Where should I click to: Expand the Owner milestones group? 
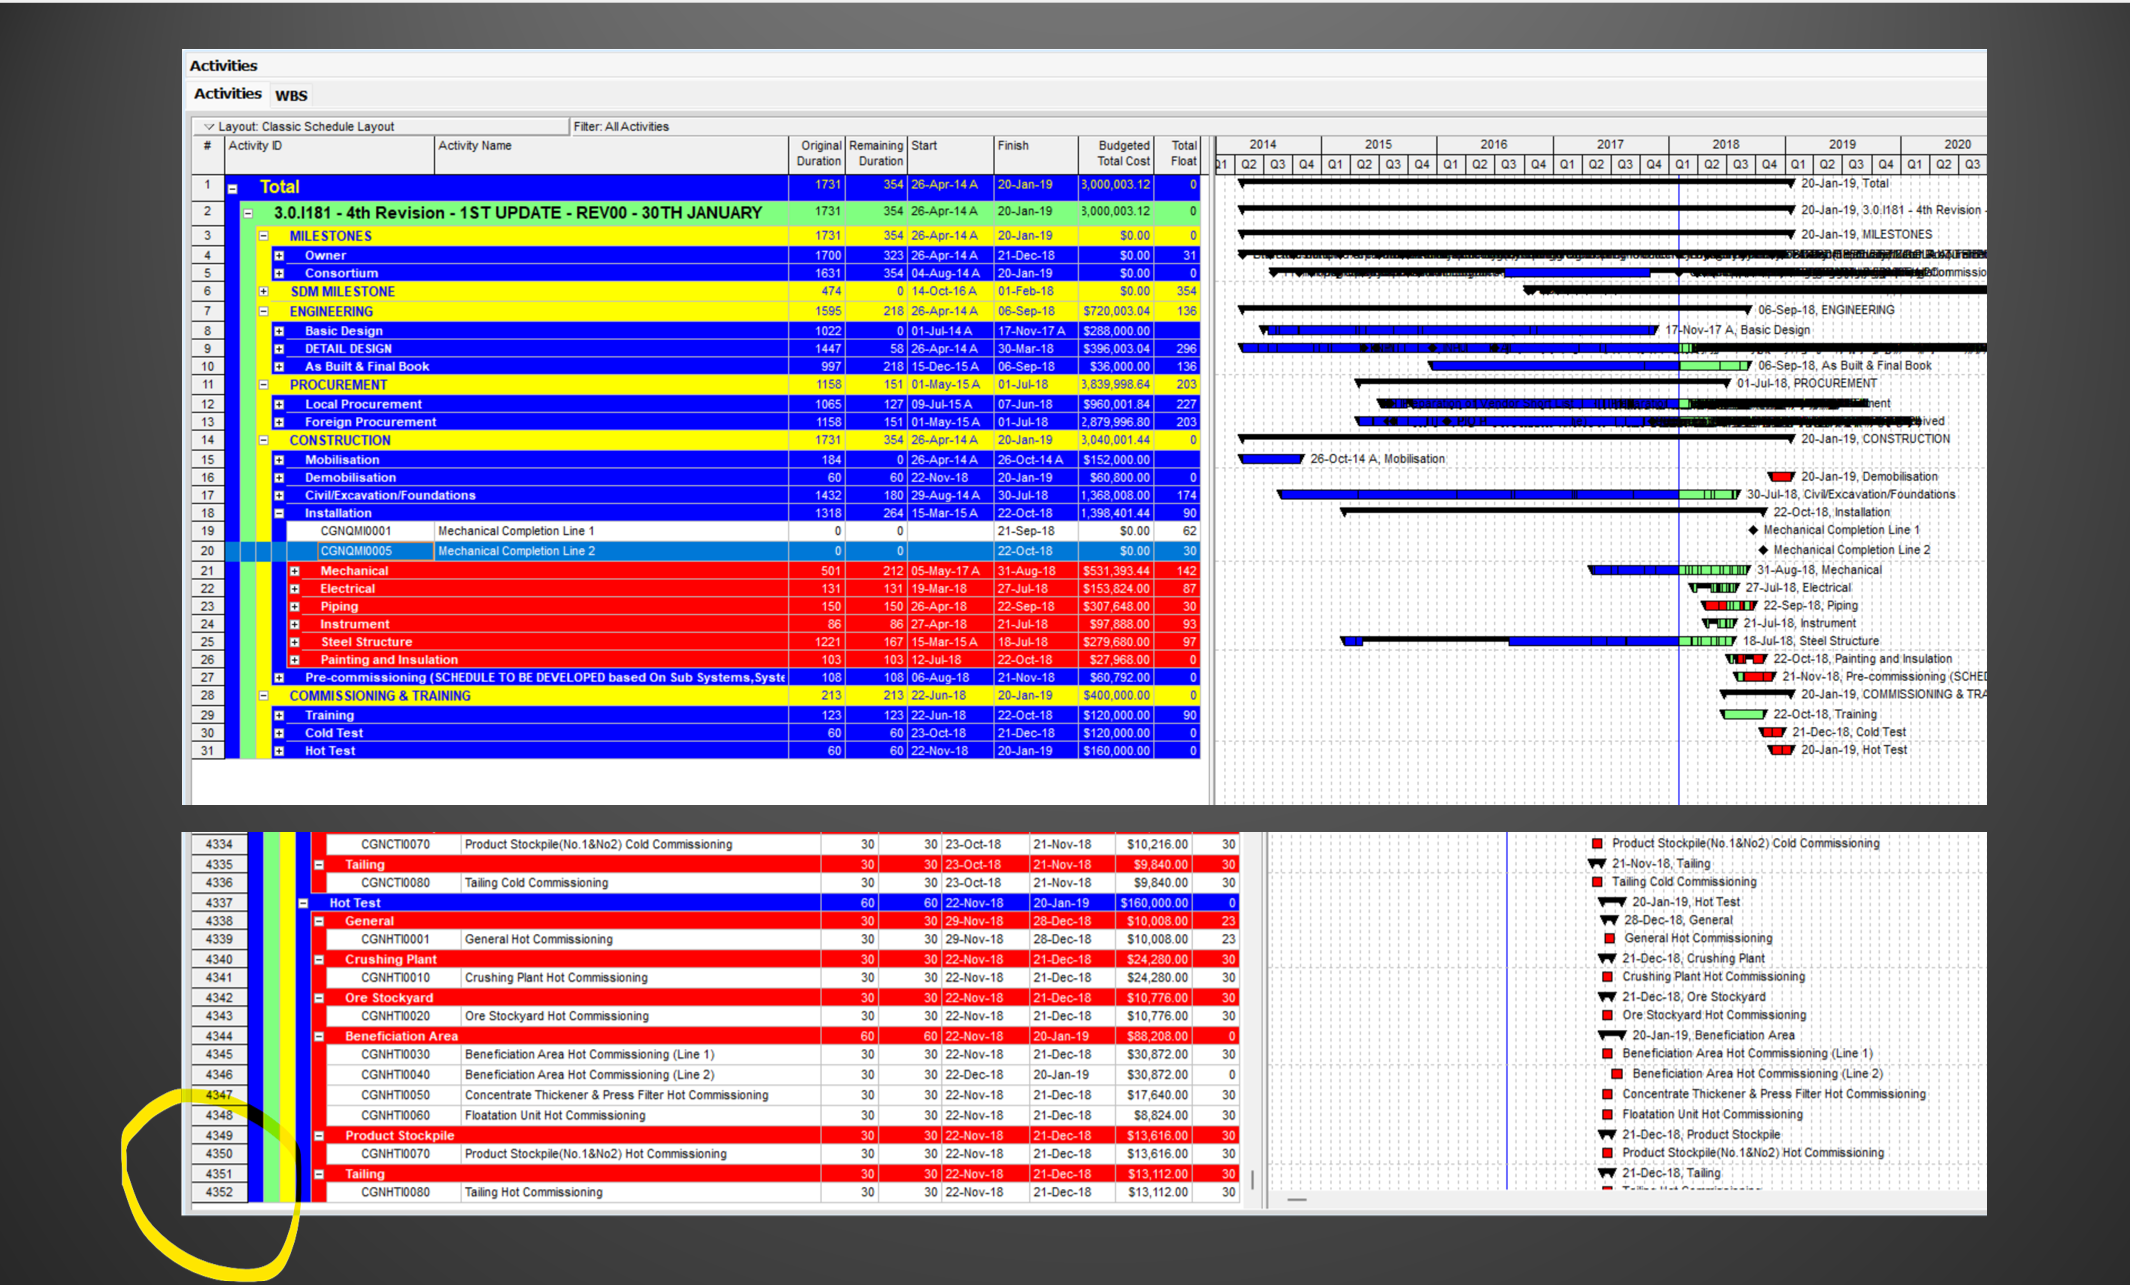279,256
